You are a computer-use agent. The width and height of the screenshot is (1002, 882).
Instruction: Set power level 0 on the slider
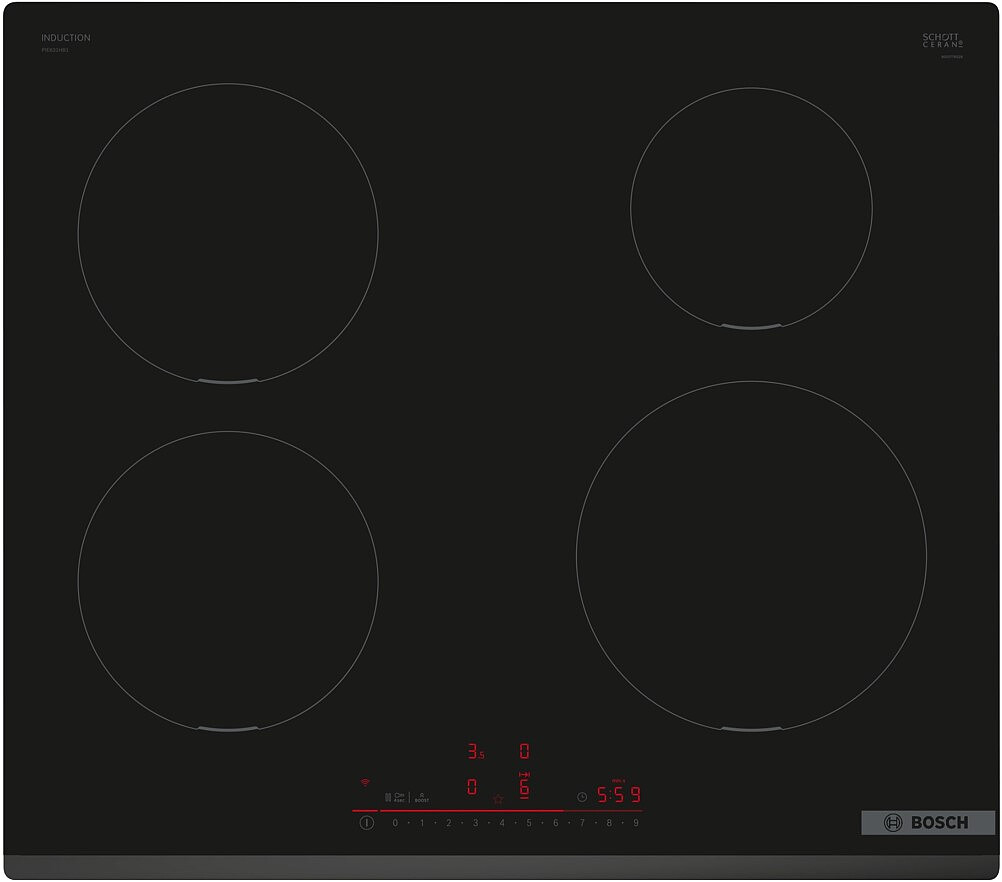tap(395, 823)
